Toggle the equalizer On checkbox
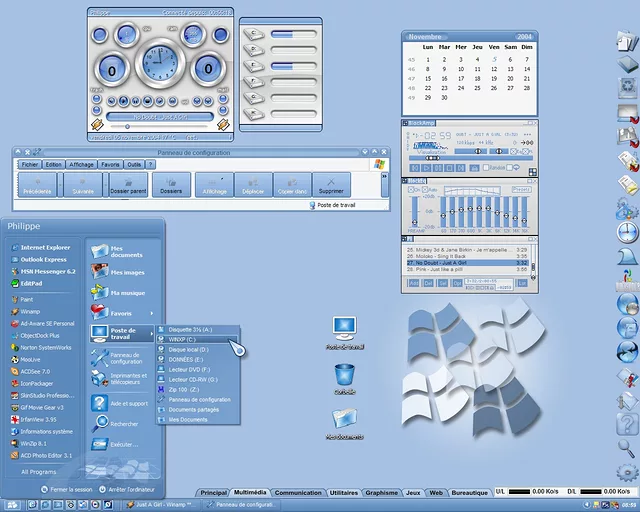This screenshot has width=640, height=512. tap(410, 188)
